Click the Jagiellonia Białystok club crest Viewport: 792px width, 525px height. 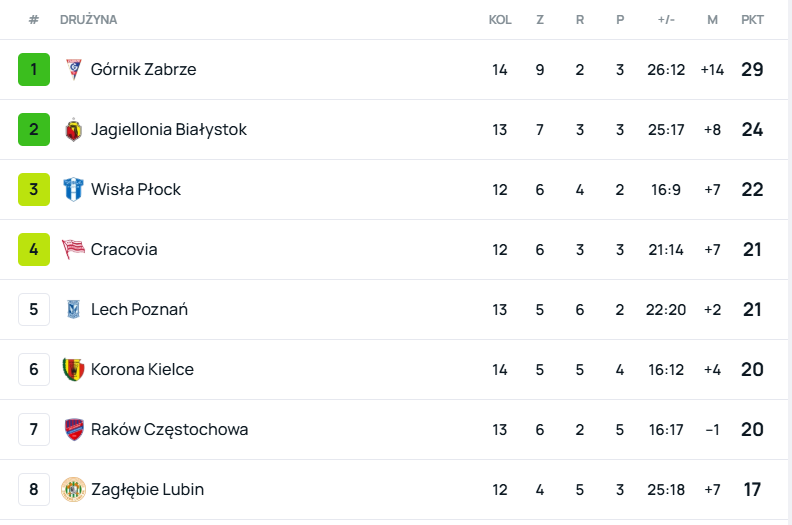click(x=73, y=130)
